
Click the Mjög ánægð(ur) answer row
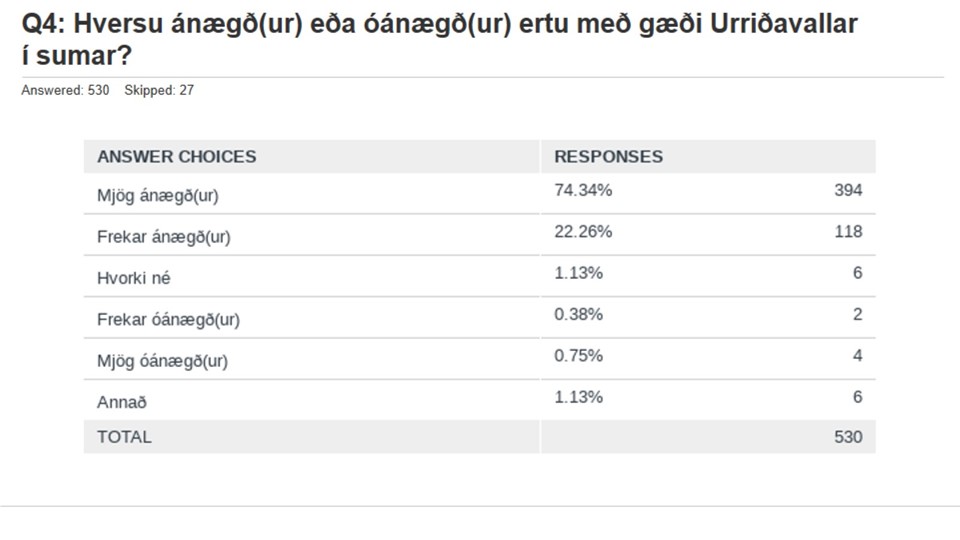click(479, 193)
